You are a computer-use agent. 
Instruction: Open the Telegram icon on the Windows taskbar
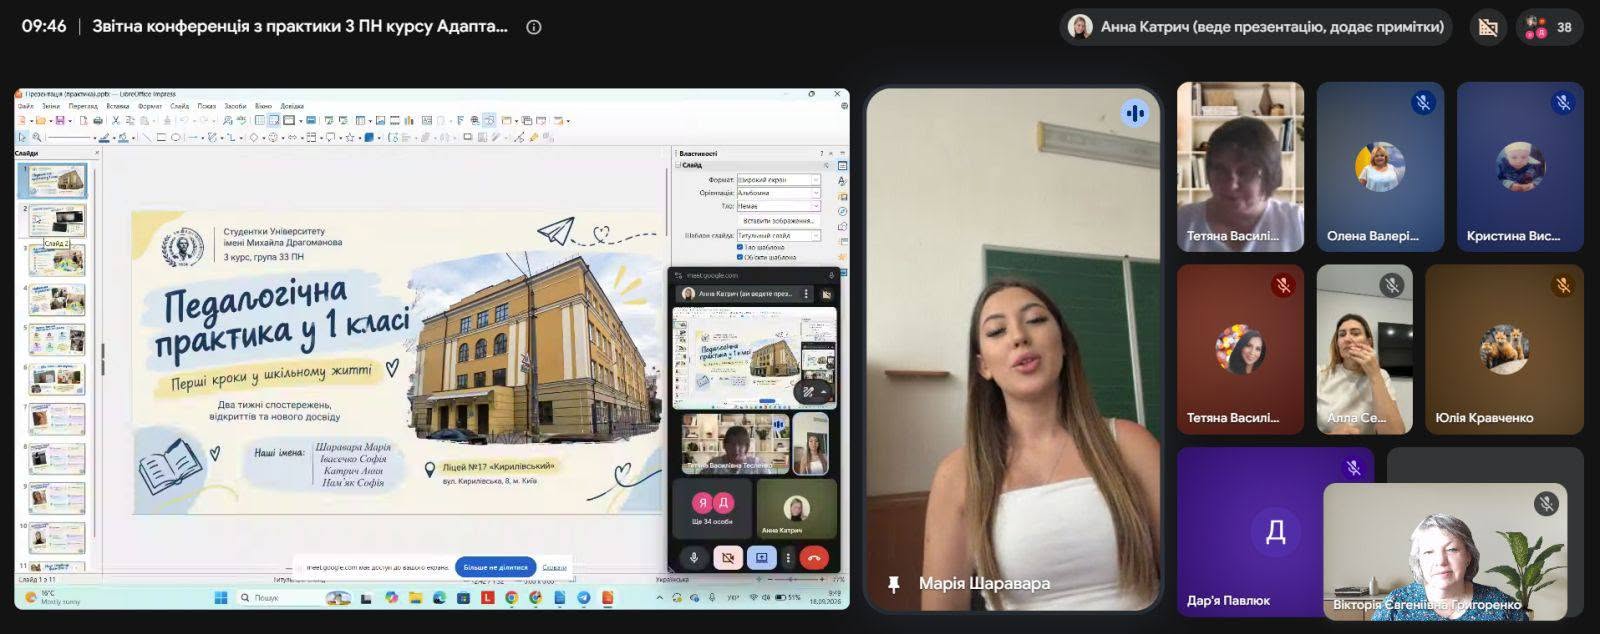584,597
